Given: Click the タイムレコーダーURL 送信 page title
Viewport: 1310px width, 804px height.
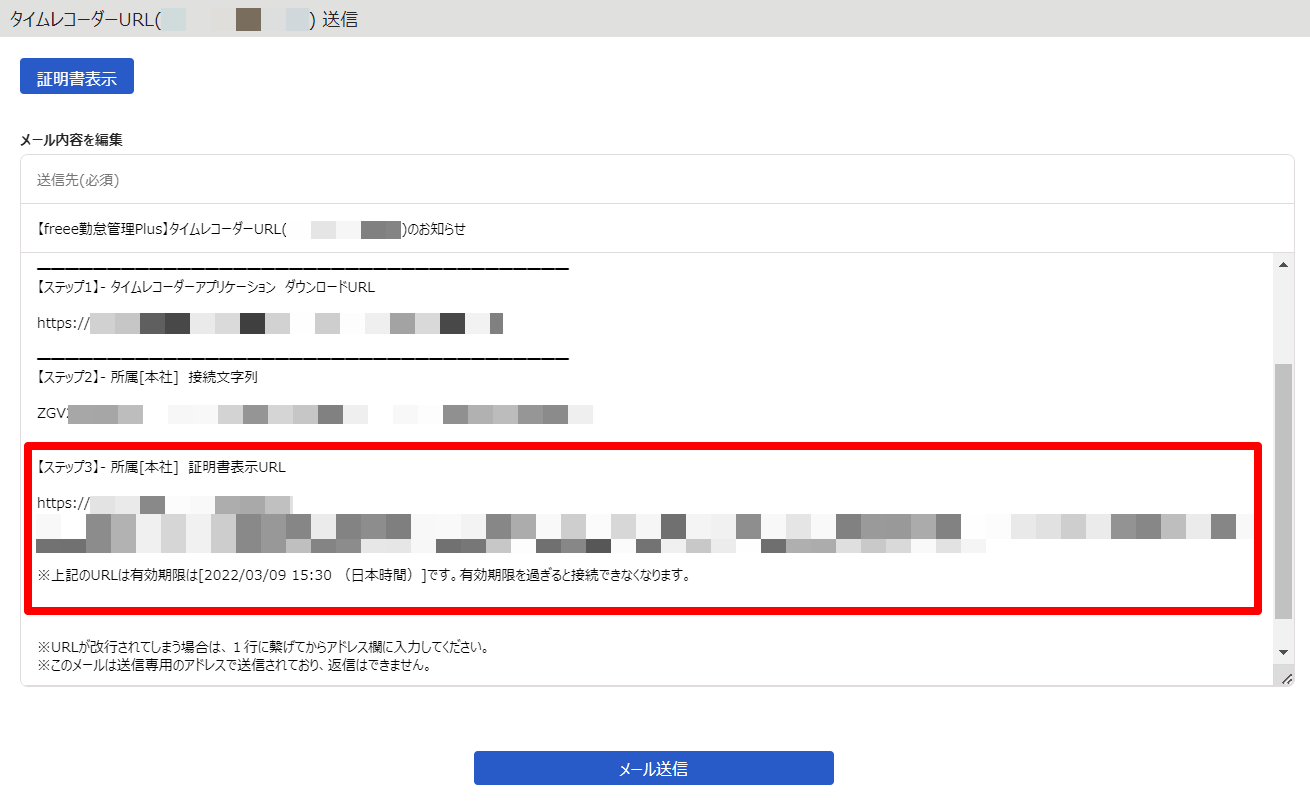Looking at the screenshot, I should [184, 19].
